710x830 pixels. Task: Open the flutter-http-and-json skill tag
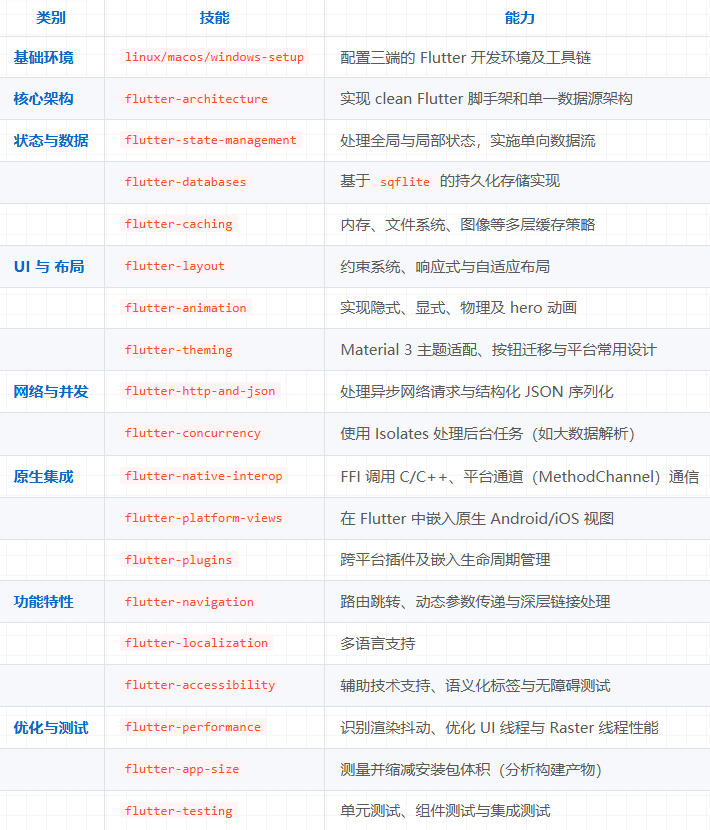[200, 391]
